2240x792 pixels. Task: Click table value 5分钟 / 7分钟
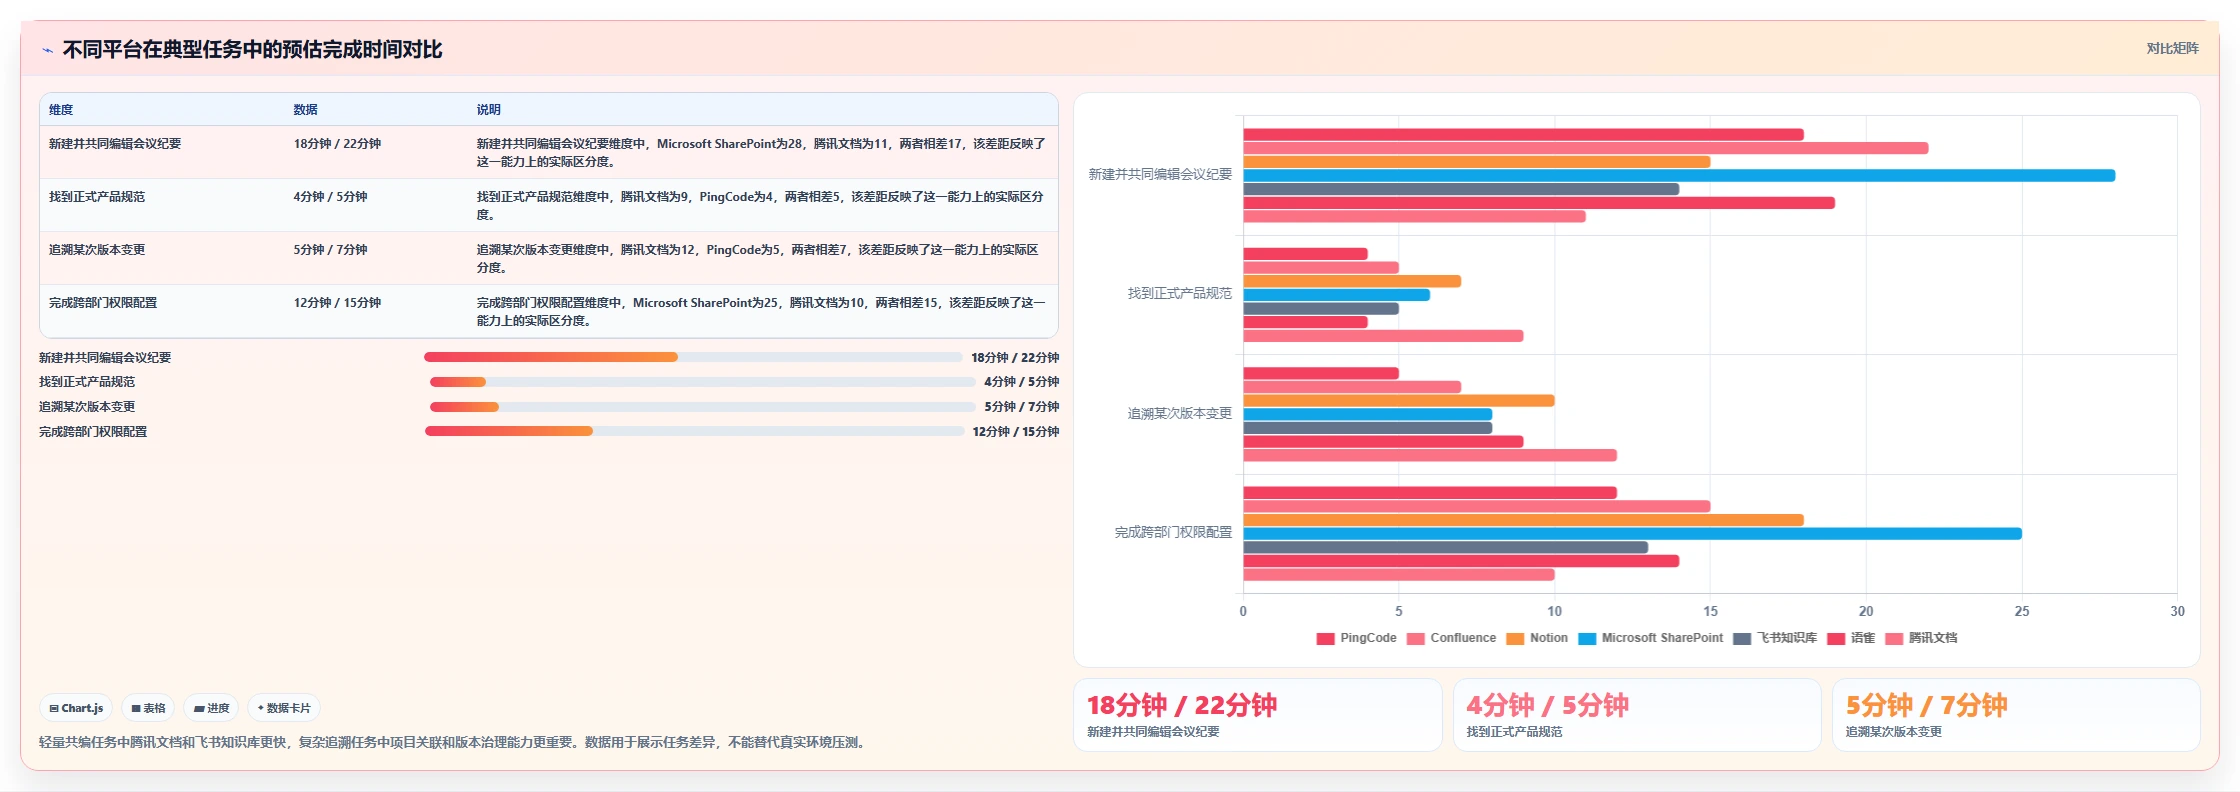point(330,250)
